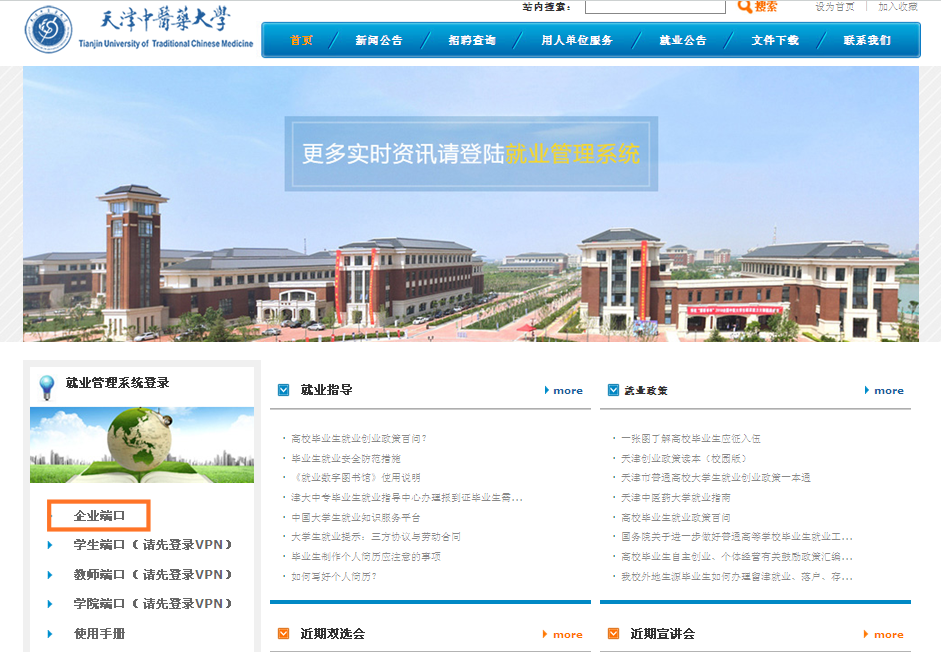The height and width of the screenshot is (652, 941).
Task: Open the highlighted 企业端口 link
Action: coord(100,516)
